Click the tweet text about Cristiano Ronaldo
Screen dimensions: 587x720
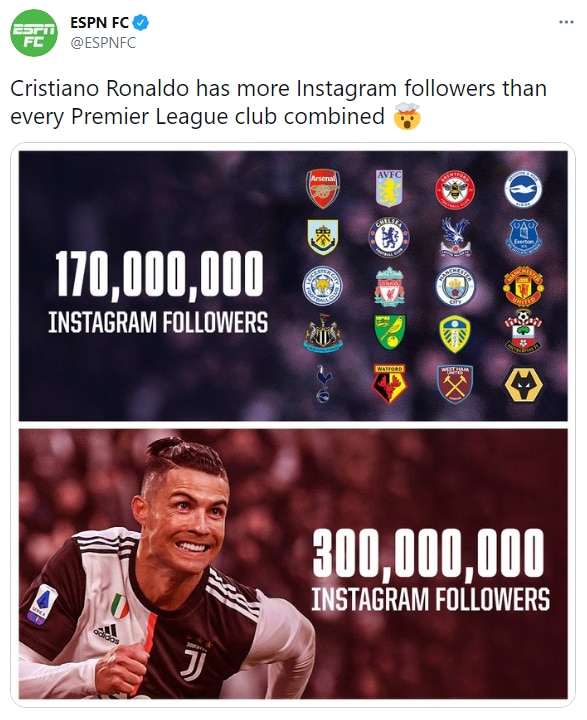point(278,102)
